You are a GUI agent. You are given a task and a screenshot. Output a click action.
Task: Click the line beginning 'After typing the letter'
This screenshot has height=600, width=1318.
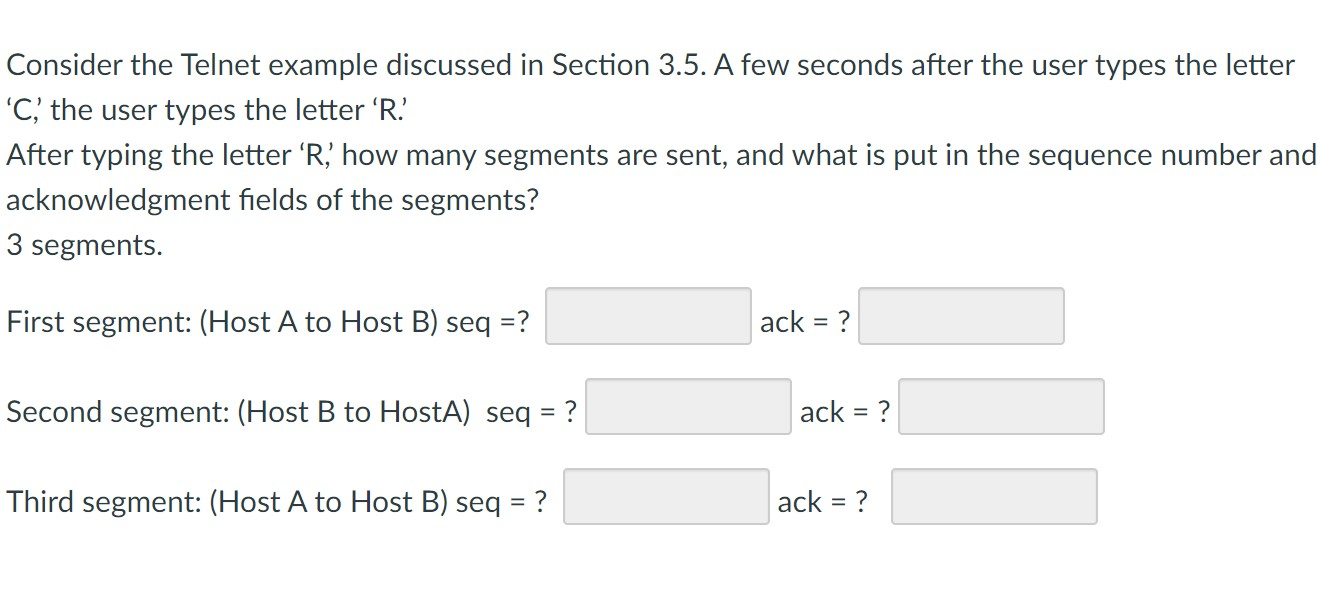(661, 156)
